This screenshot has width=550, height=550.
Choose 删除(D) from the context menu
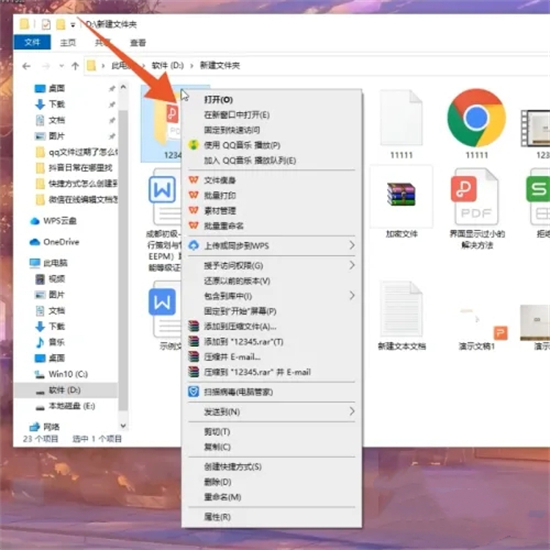click(271, 482)
